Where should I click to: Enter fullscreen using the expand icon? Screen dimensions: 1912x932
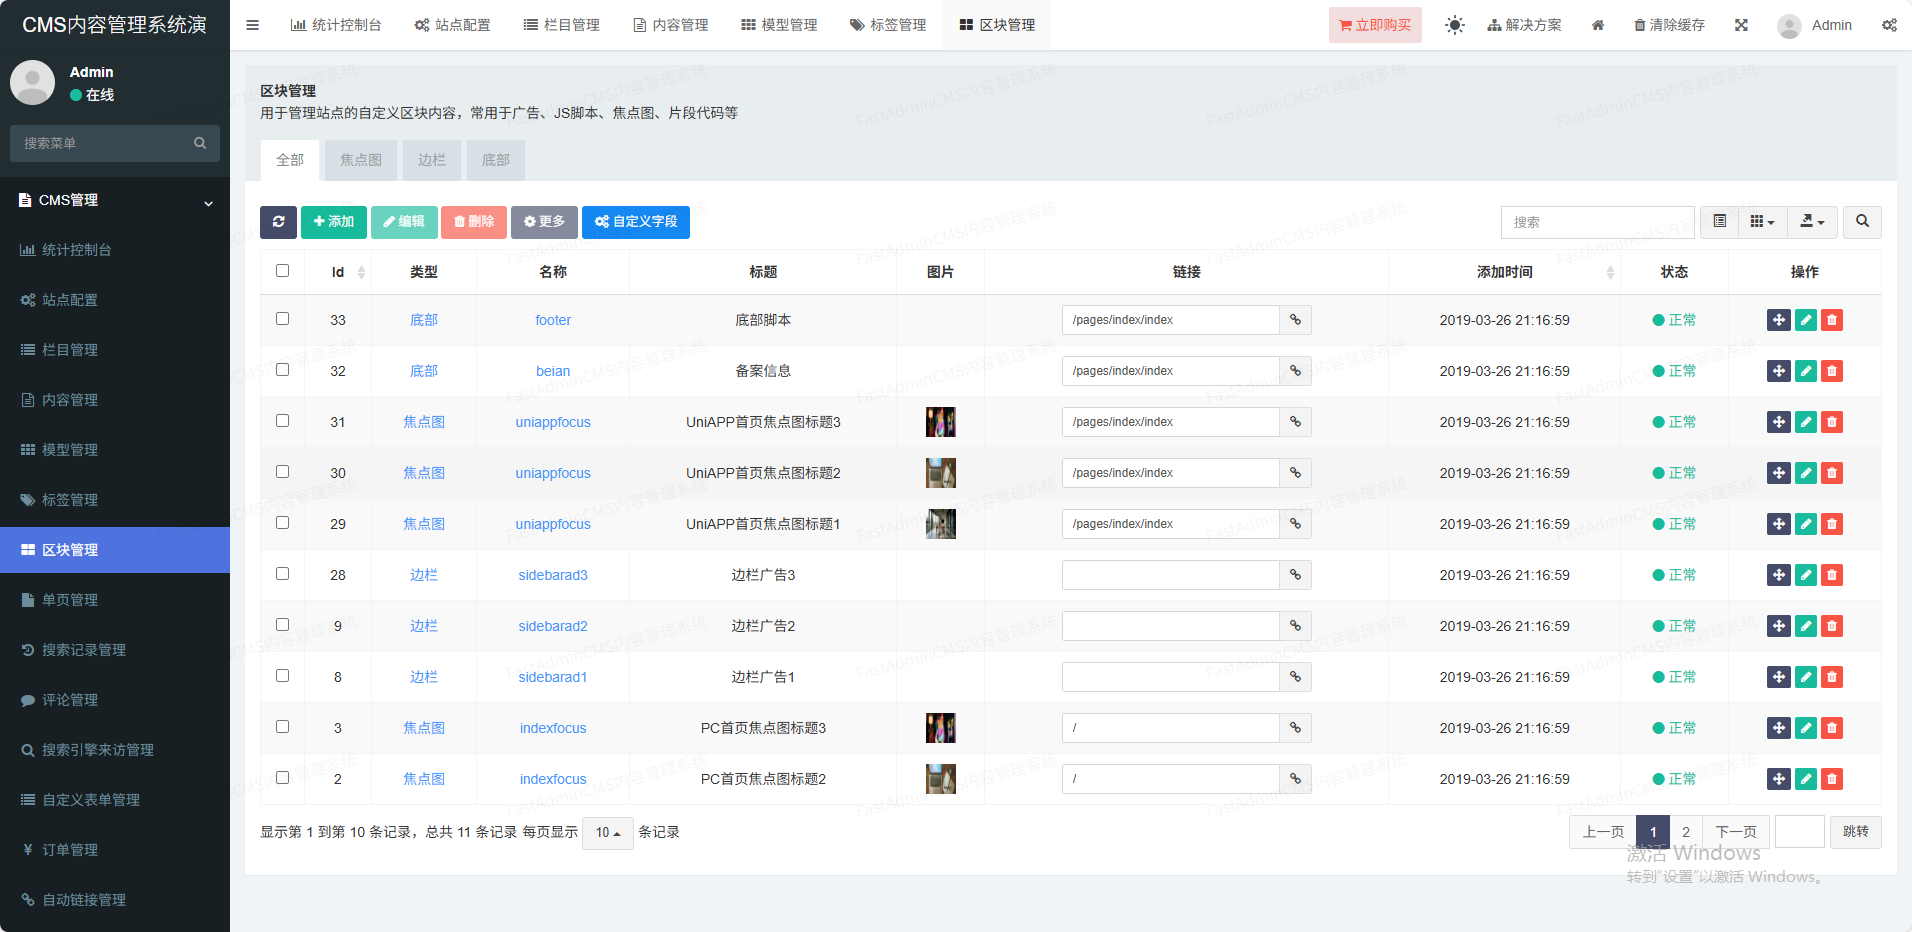[x=1741, y=25]
